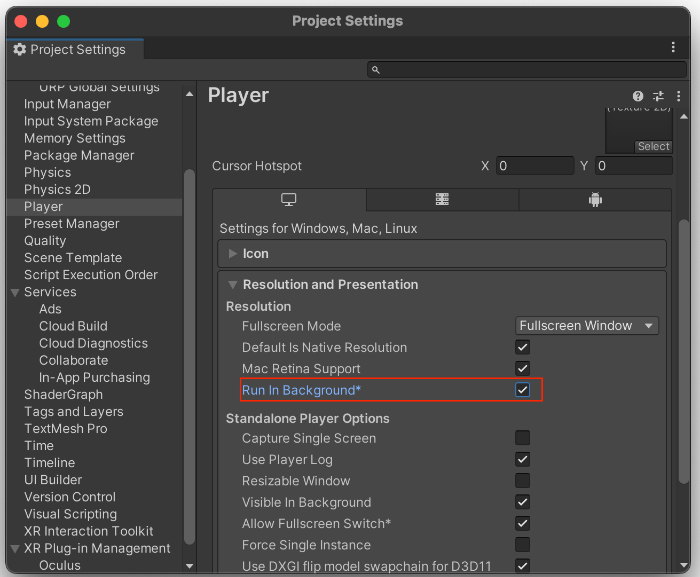Open Preset Manager settings
The width and height of the screenshot is (700, 577).
point(71,224)
